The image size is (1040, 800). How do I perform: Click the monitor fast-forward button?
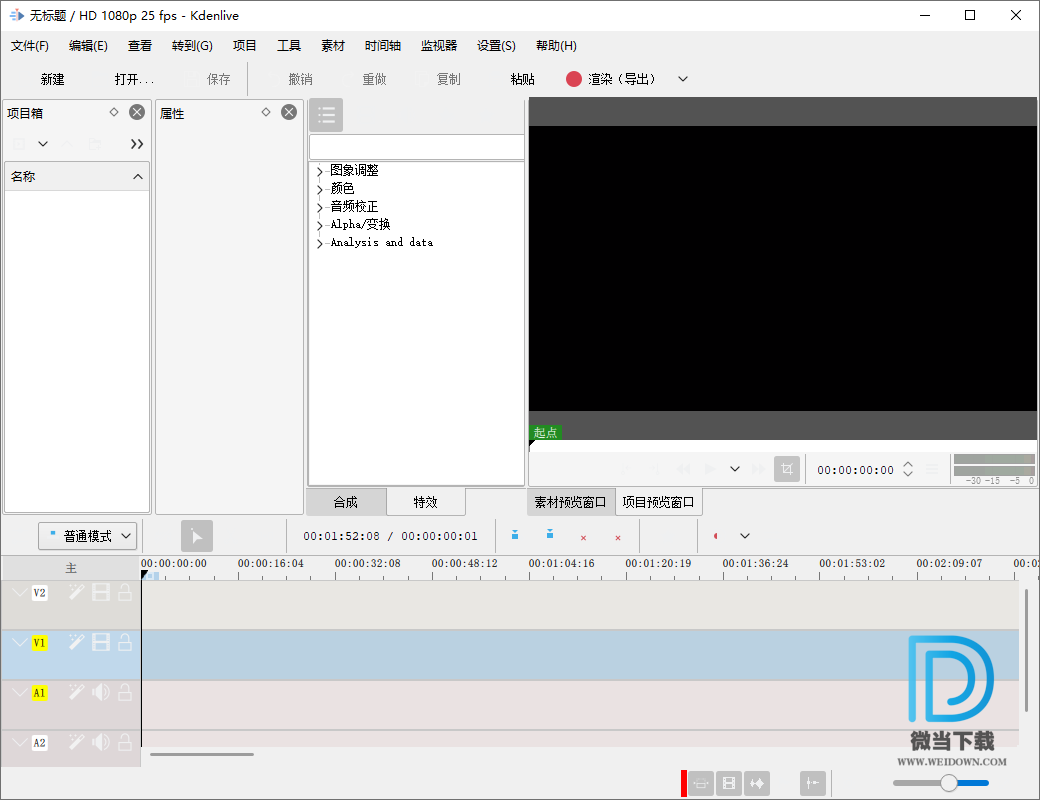coord(758,469)
